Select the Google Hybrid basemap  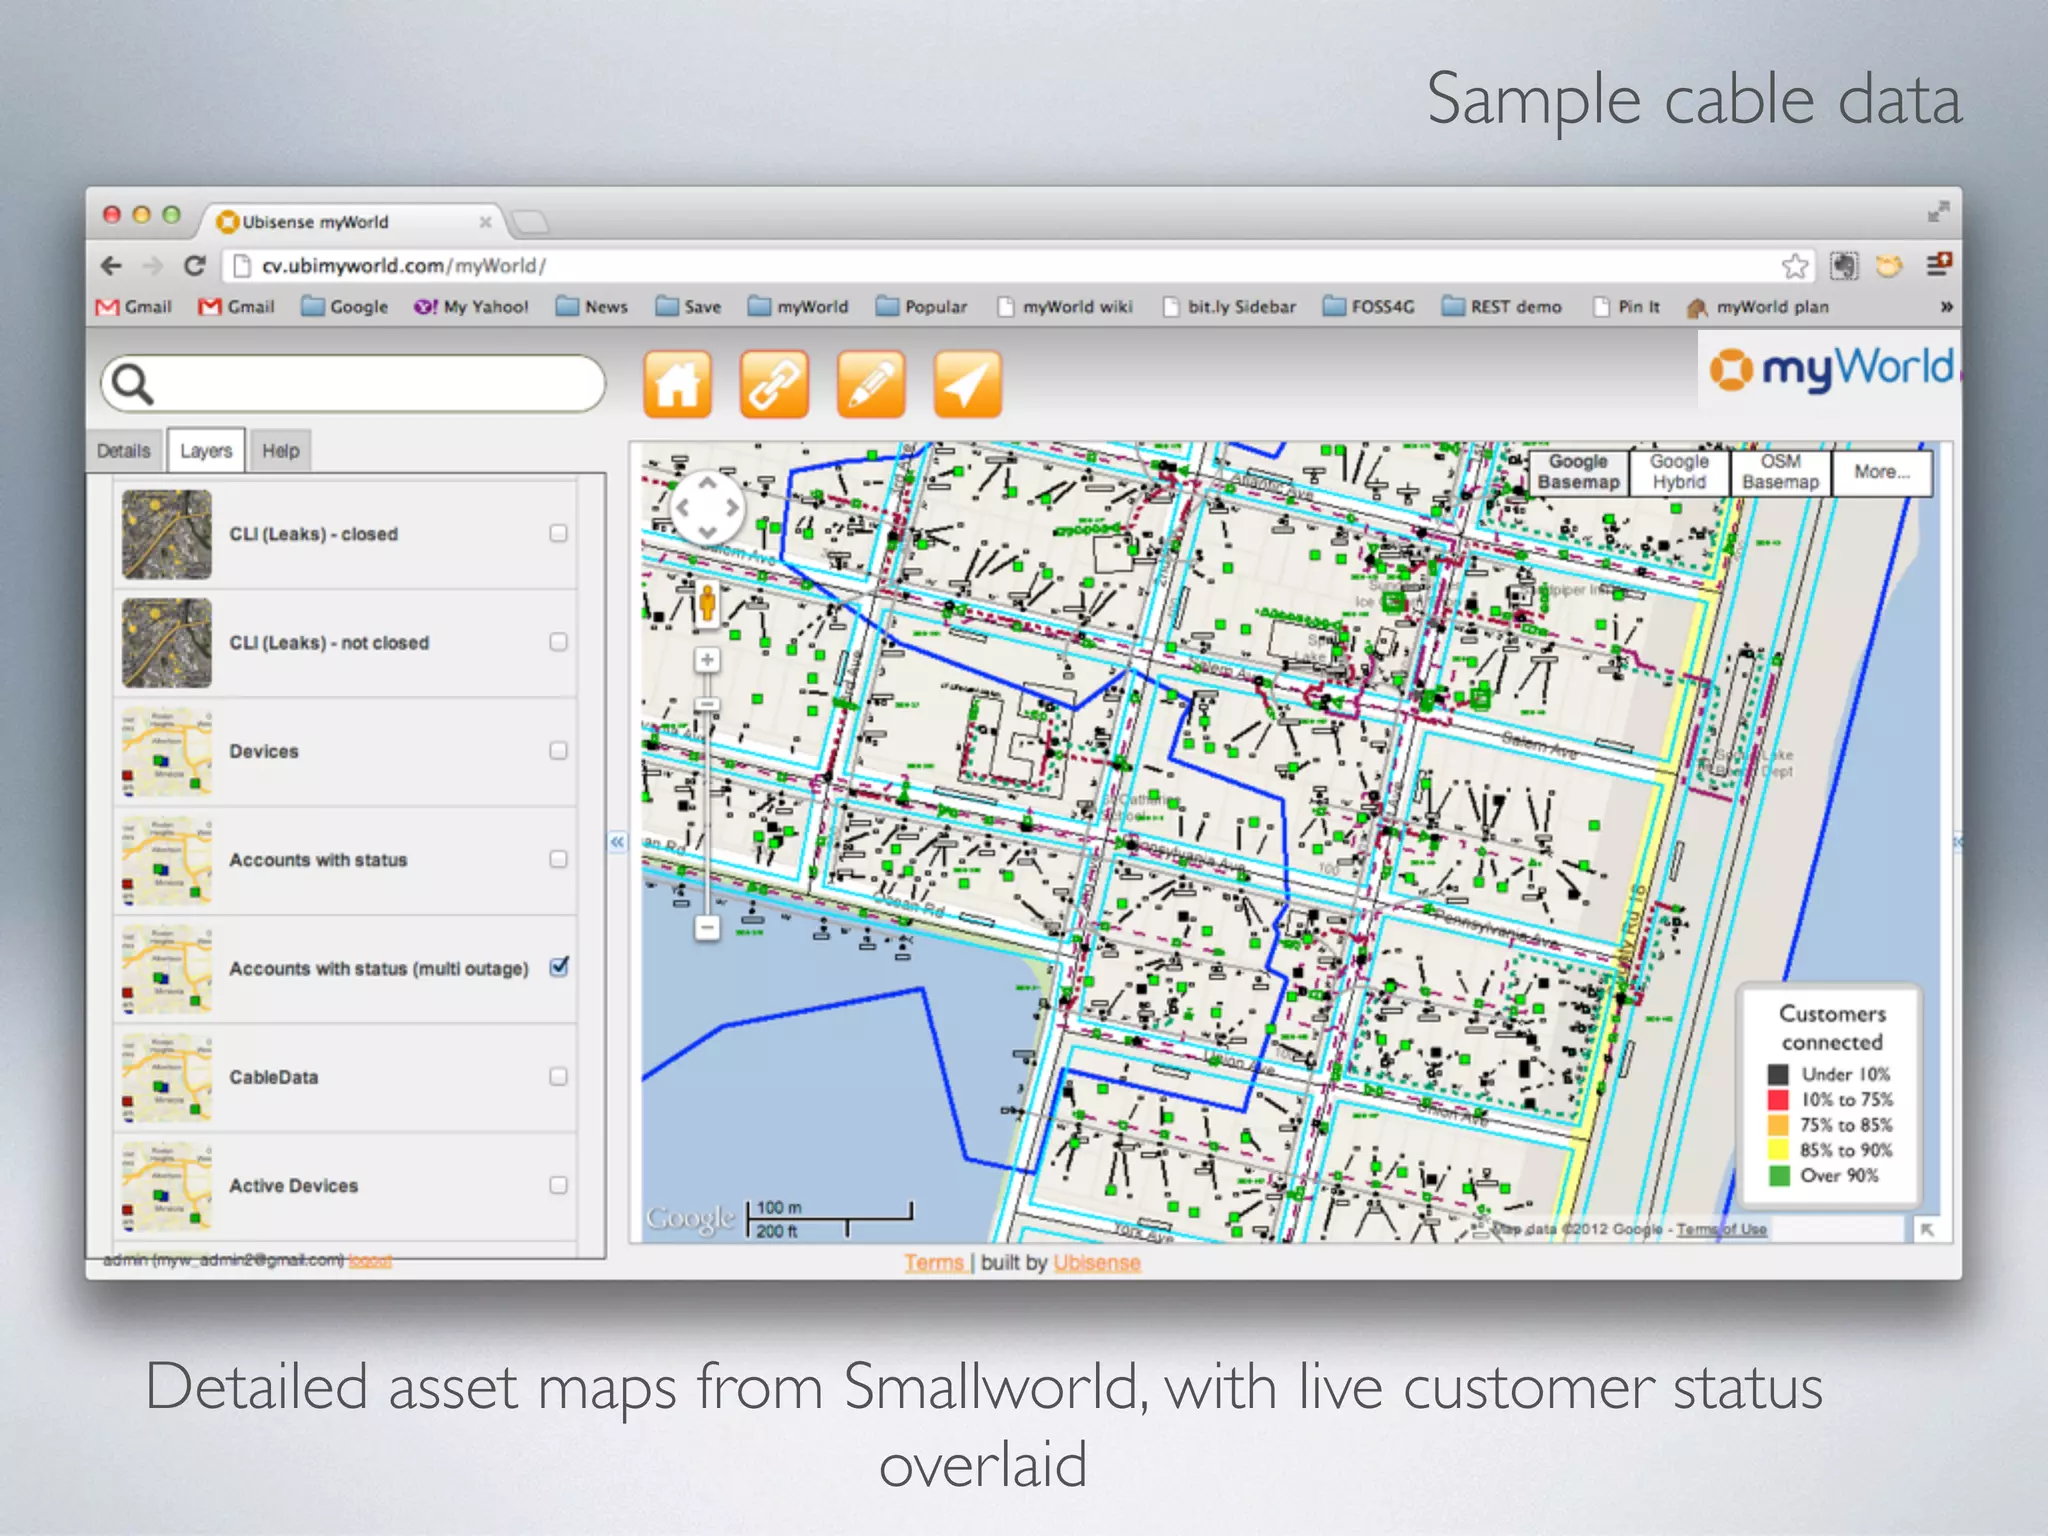tap(1679, 472)
